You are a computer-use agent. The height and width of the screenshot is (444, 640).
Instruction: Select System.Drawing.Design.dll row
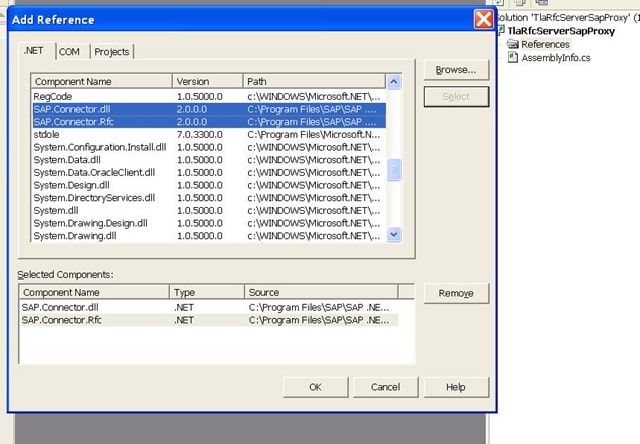coord(209,223)
